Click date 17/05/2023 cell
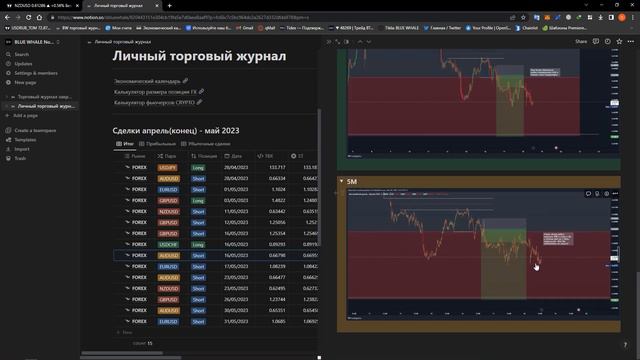640x360 pixels. (x=236, y=266)
